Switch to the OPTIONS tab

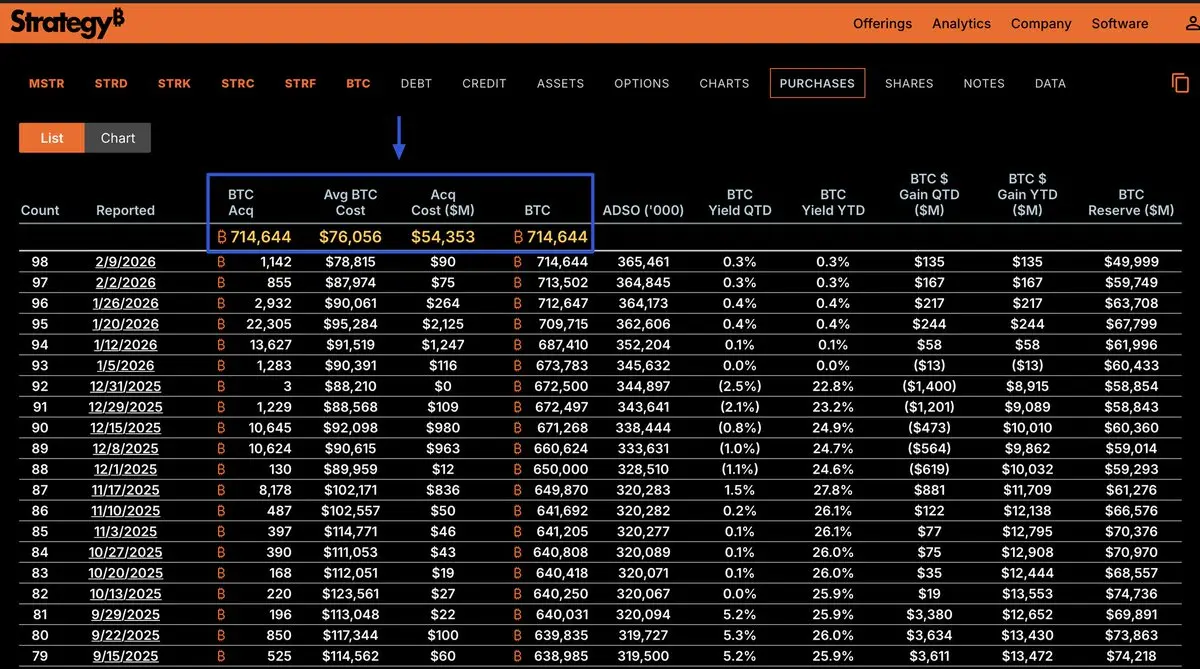642,84
